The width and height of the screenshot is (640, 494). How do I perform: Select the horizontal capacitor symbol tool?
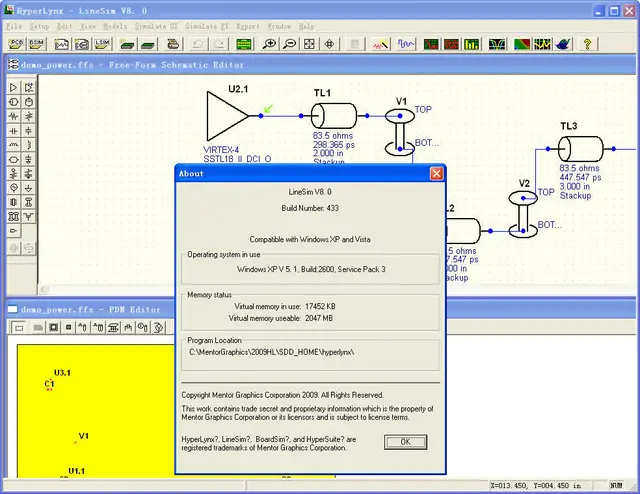(x=13, y=131)
